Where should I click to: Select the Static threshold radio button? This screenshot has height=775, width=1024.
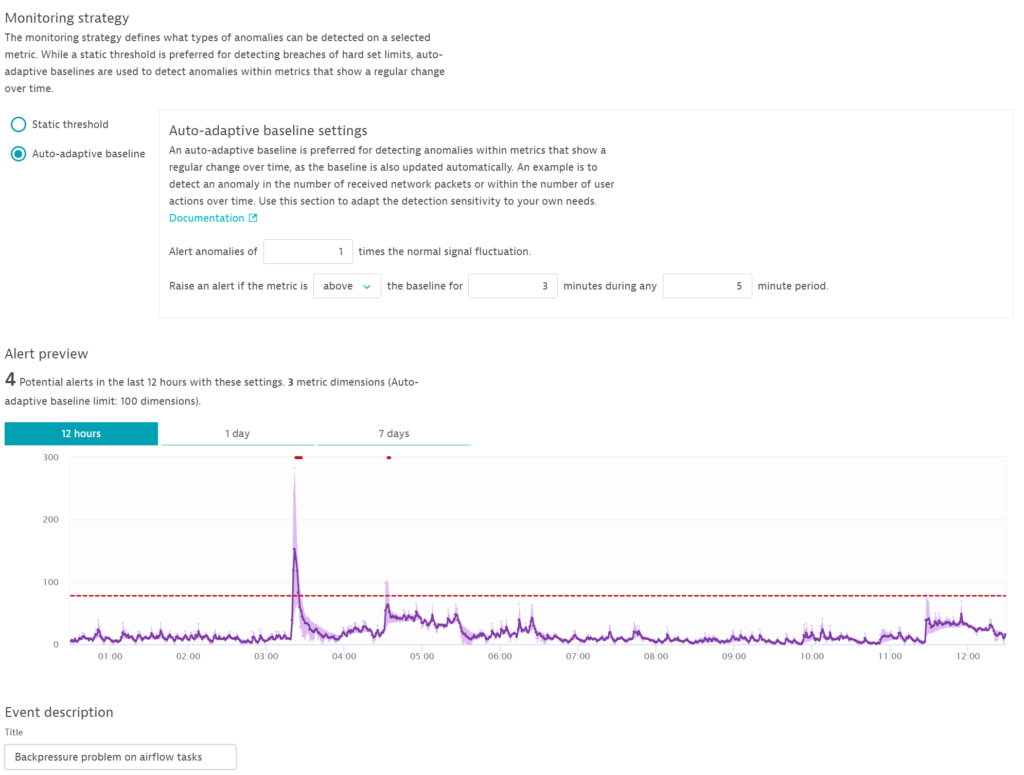tap(18, 124)
